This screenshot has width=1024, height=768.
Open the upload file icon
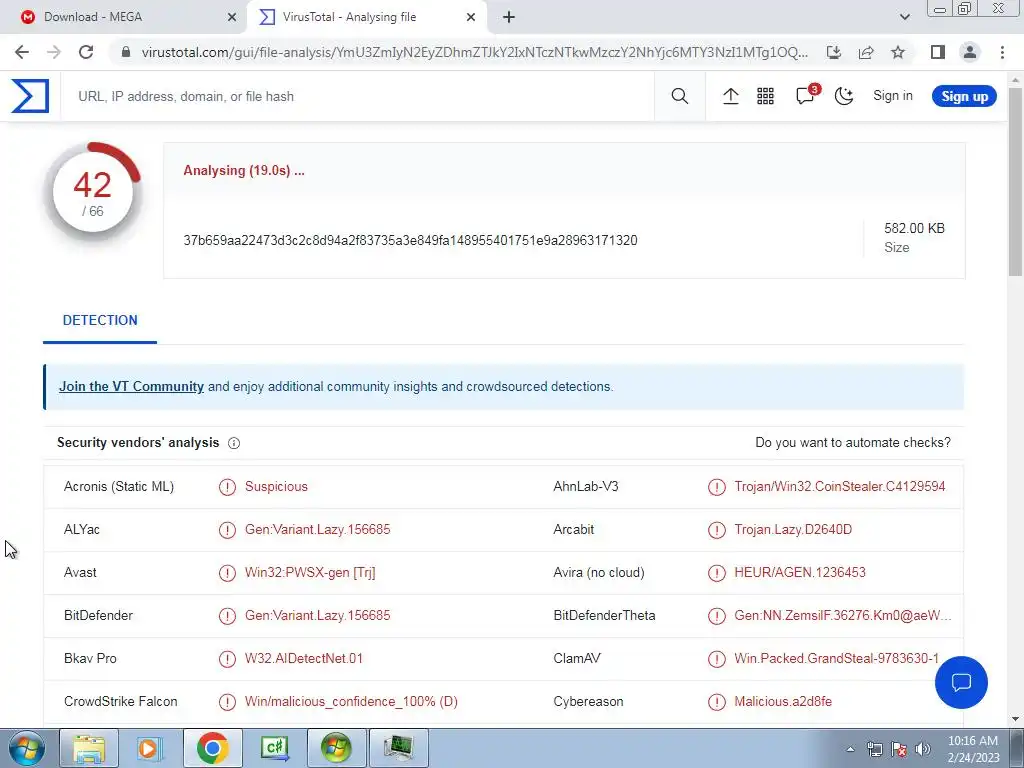pos(730,96)
